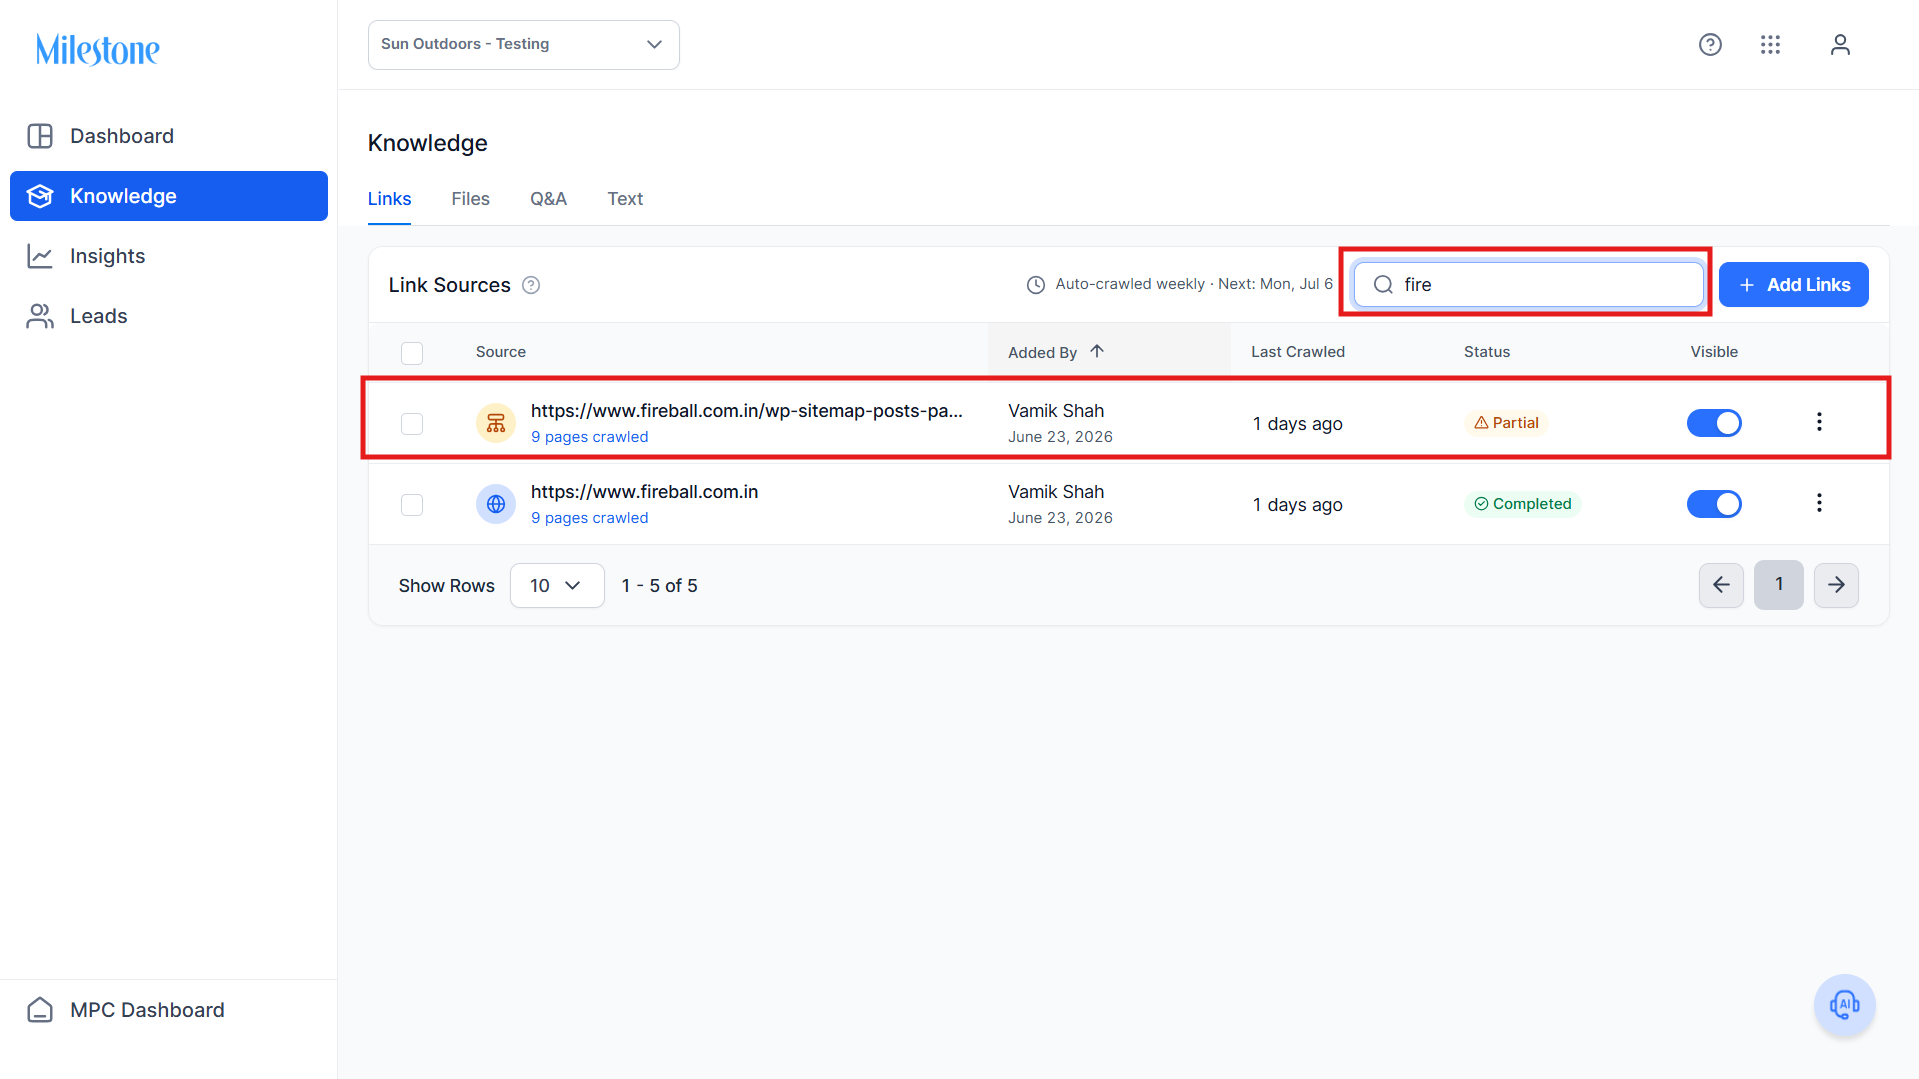Open the help question mark icon in header
Screen dimensions: 1919x1079
1710,45
